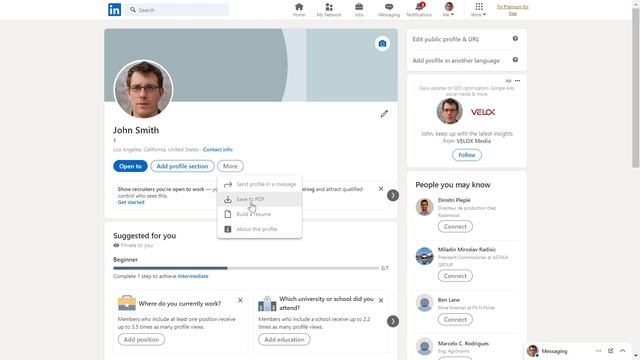
Task: Select Send profile in a message
Action: (260, 184)
